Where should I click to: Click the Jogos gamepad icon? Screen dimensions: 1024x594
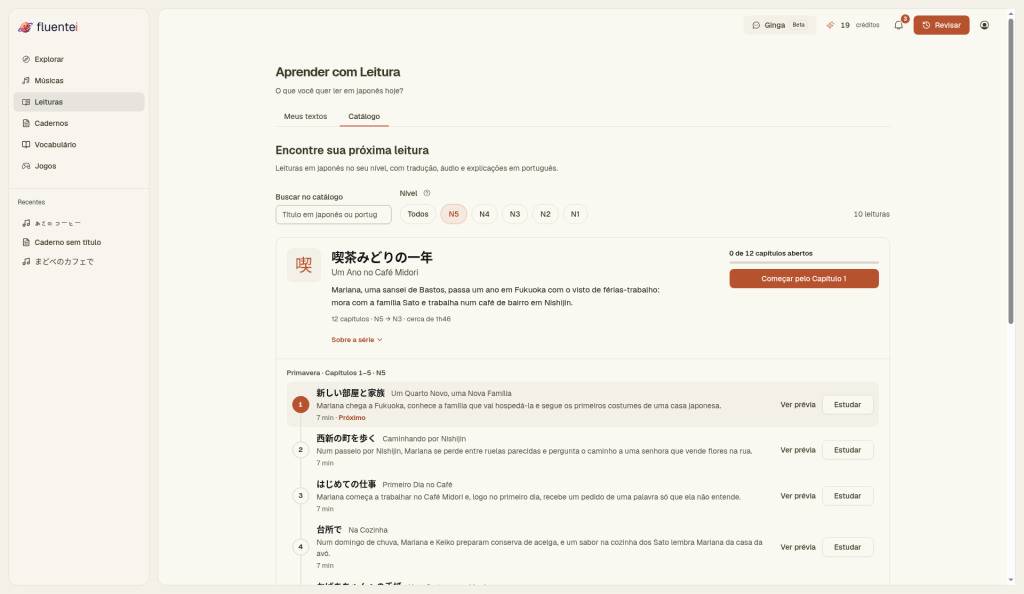pyautogui.click(x=26, y=166)
